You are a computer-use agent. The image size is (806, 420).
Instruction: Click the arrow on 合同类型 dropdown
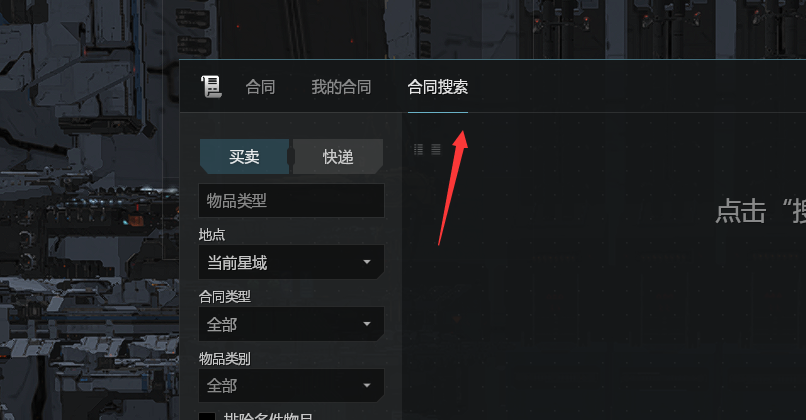(367, 324)
